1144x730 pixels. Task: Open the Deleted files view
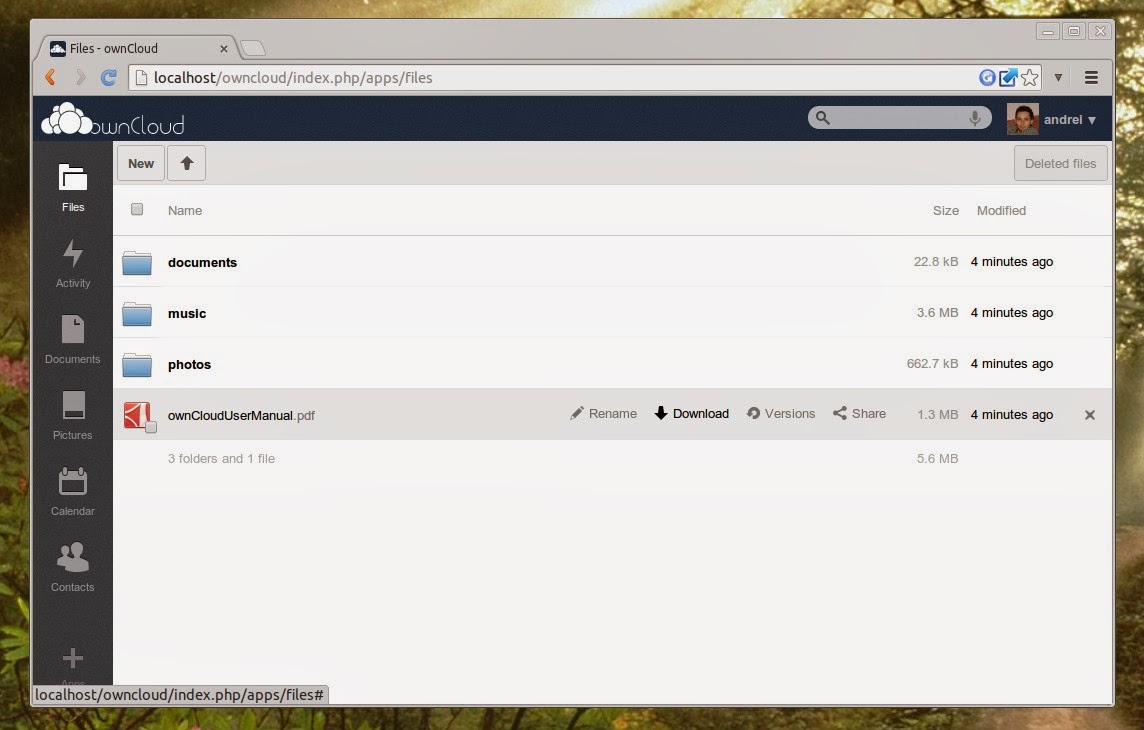pos(1060,163)
